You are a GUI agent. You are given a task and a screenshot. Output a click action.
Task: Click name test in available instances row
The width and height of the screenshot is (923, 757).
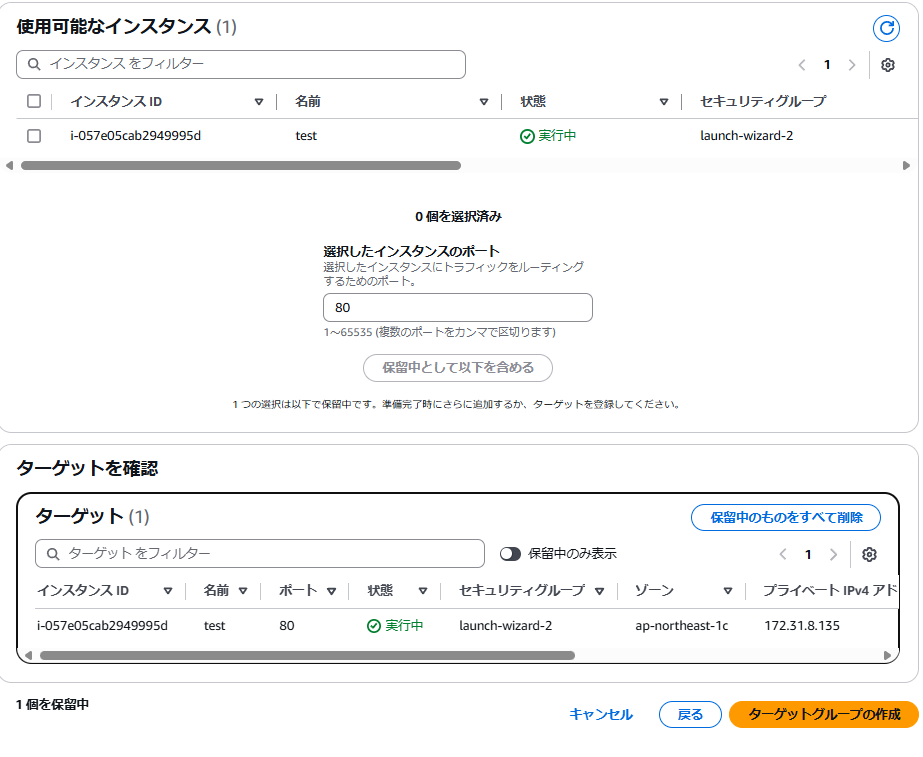306,136
